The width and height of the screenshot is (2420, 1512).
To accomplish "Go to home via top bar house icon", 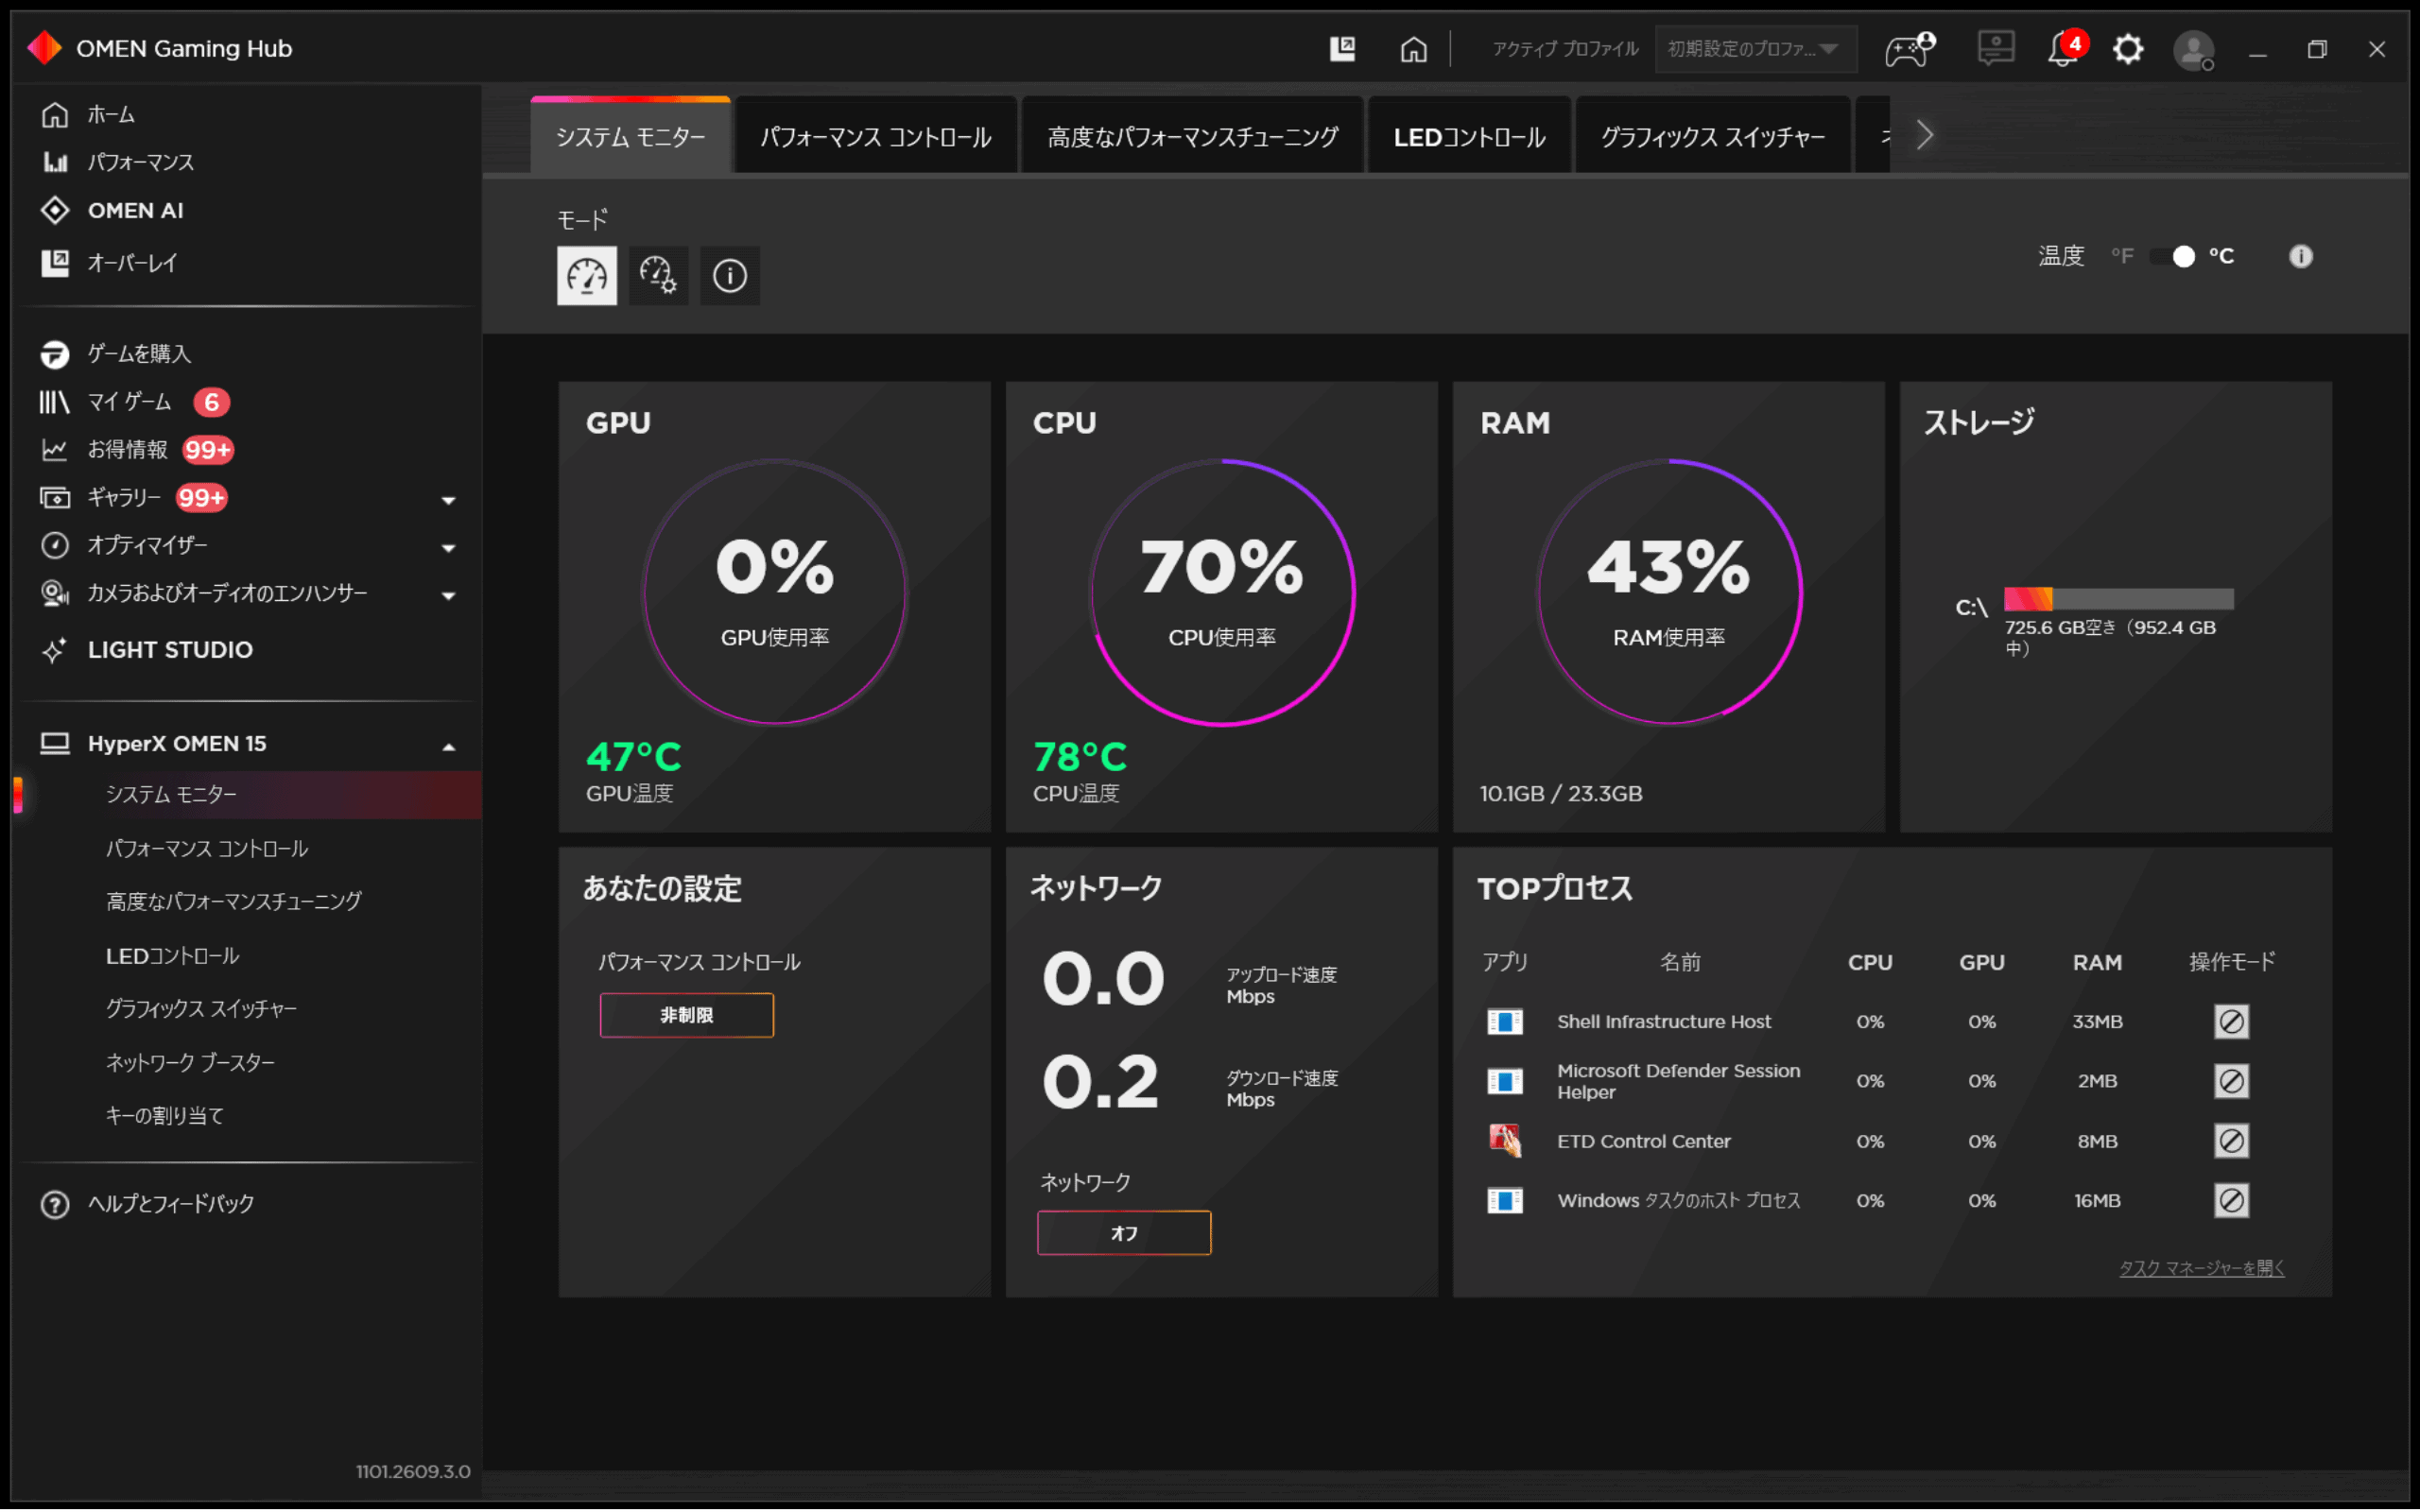I will 1413,48.
